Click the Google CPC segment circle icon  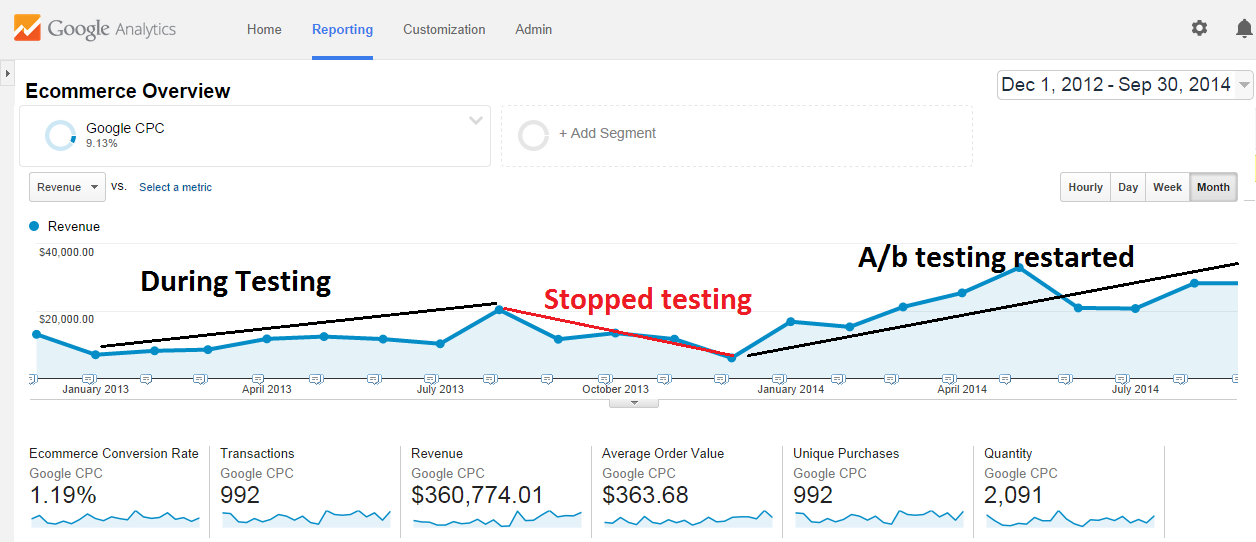coord(61,135)
